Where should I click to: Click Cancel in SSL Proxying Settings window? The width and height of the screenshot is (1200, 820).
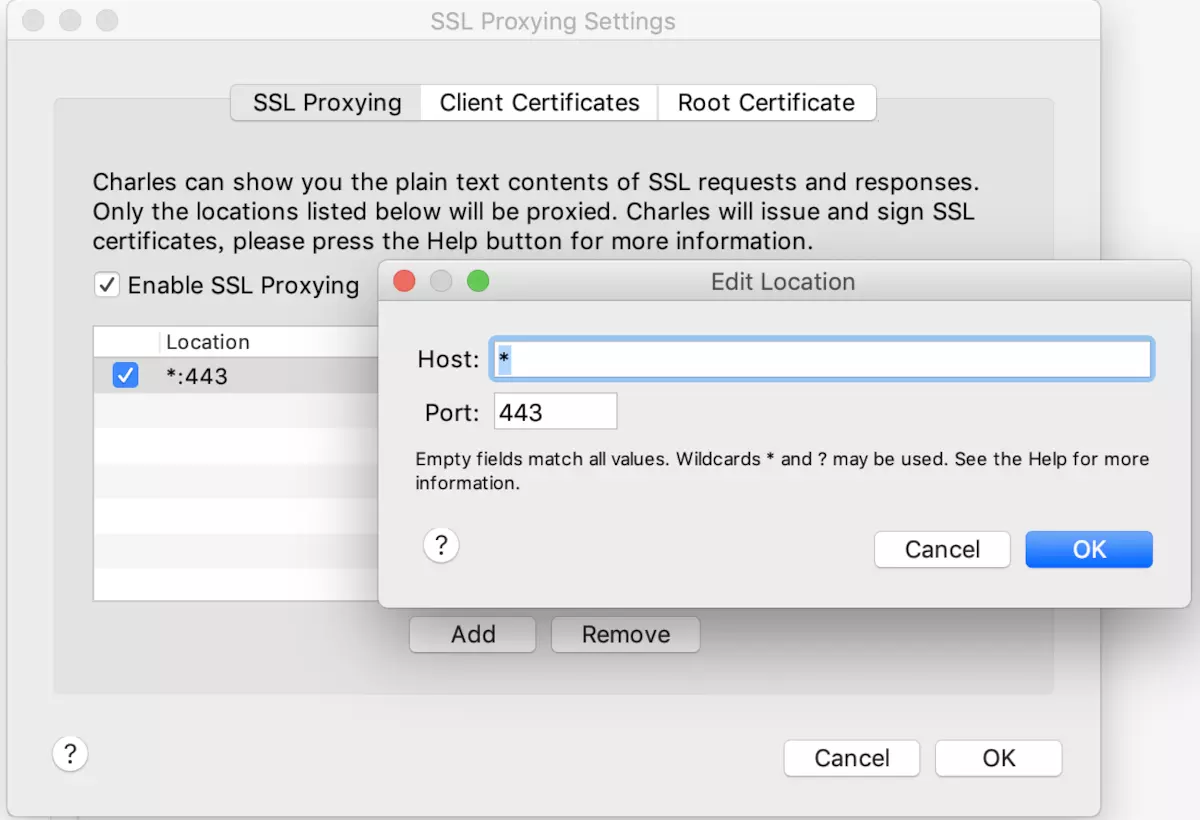[852, 758]
